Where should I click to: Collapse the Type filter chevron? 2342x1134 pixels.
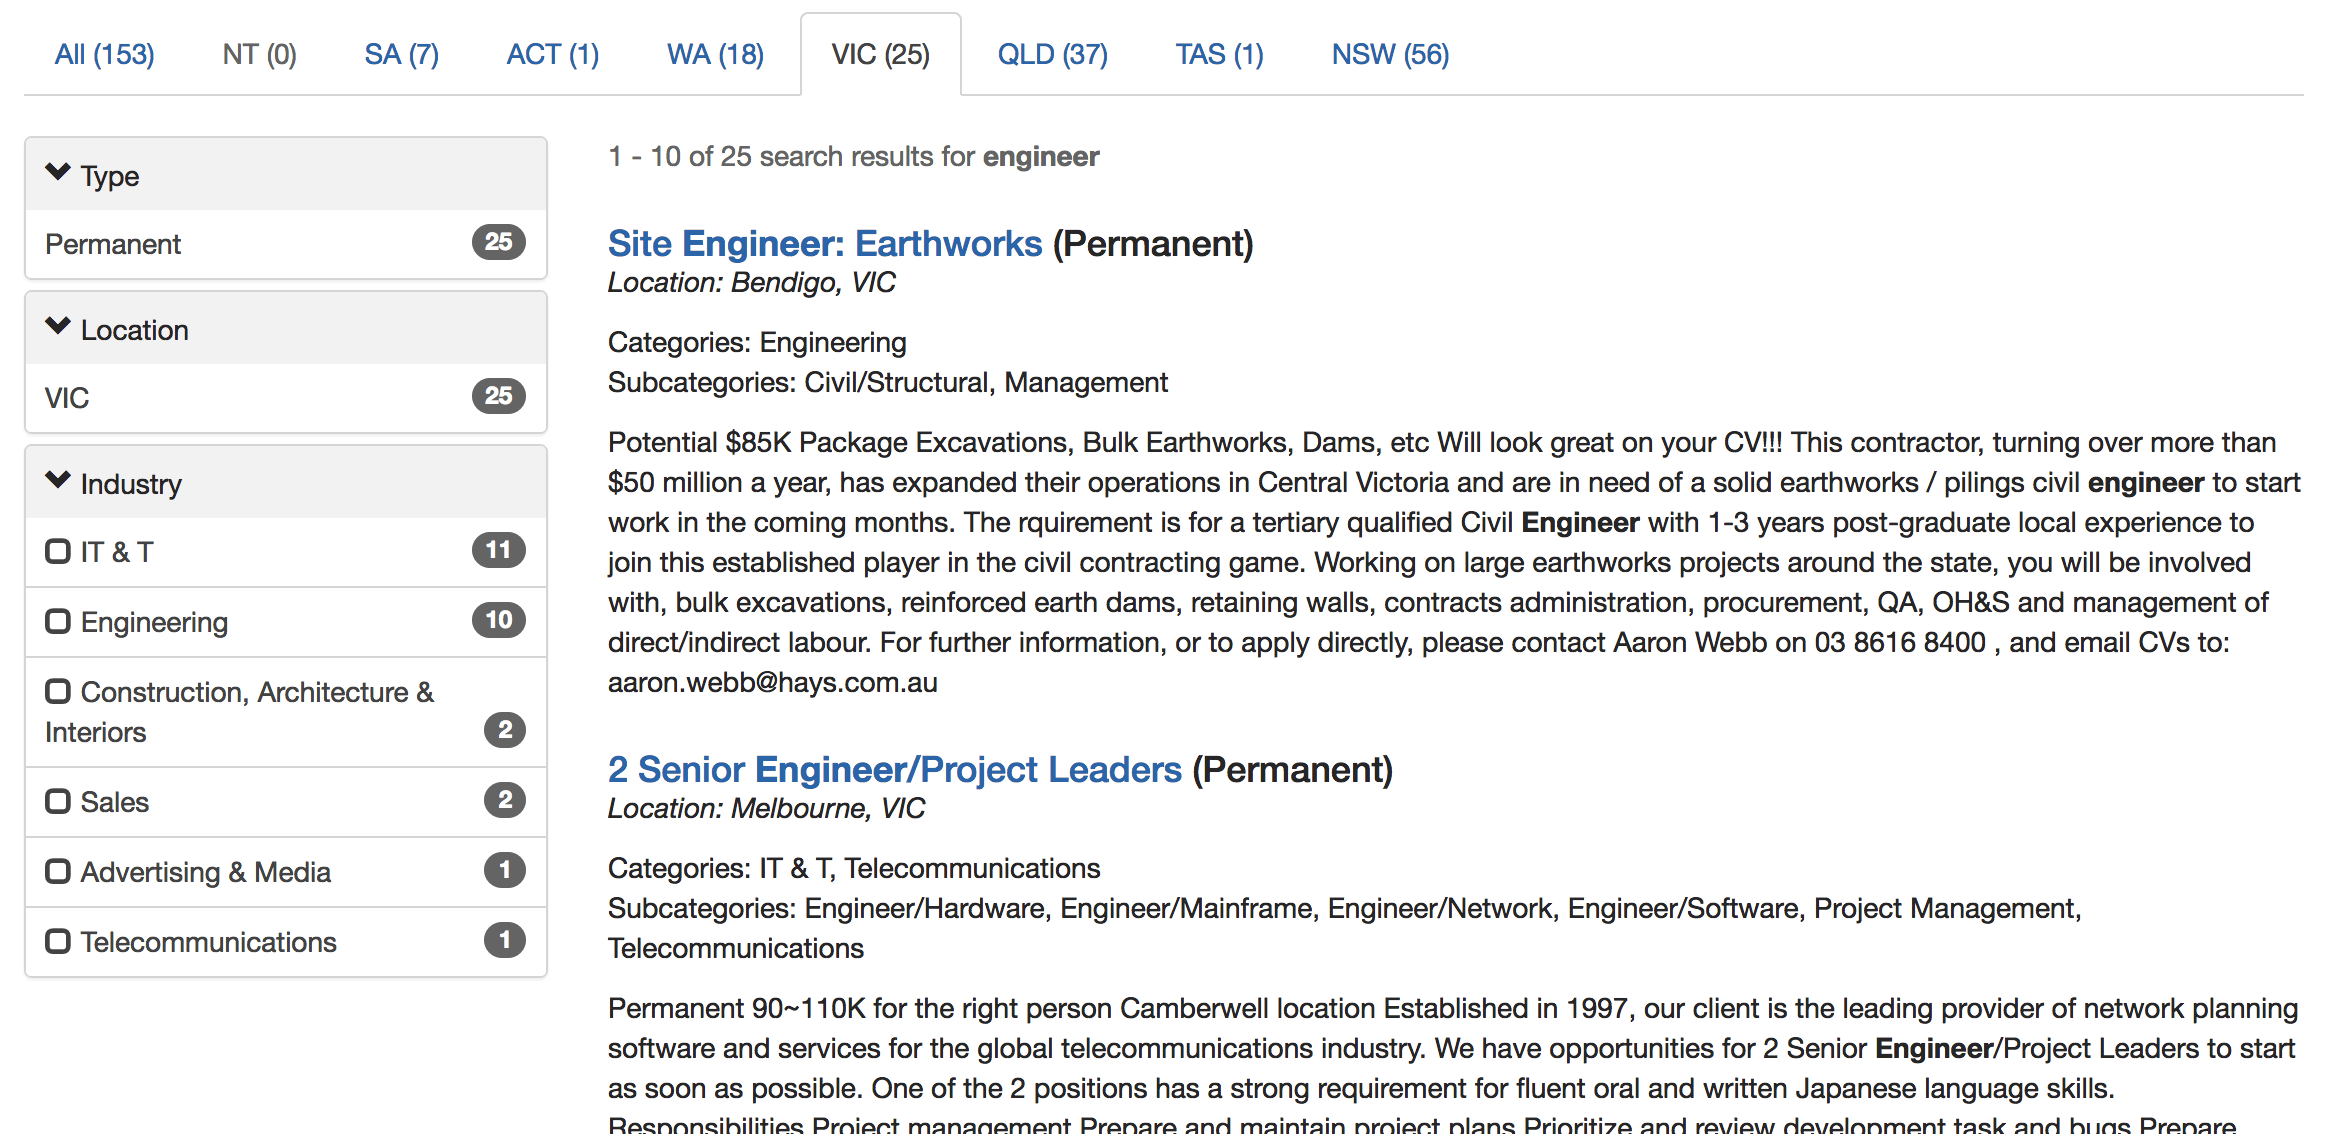click(58, 173)
